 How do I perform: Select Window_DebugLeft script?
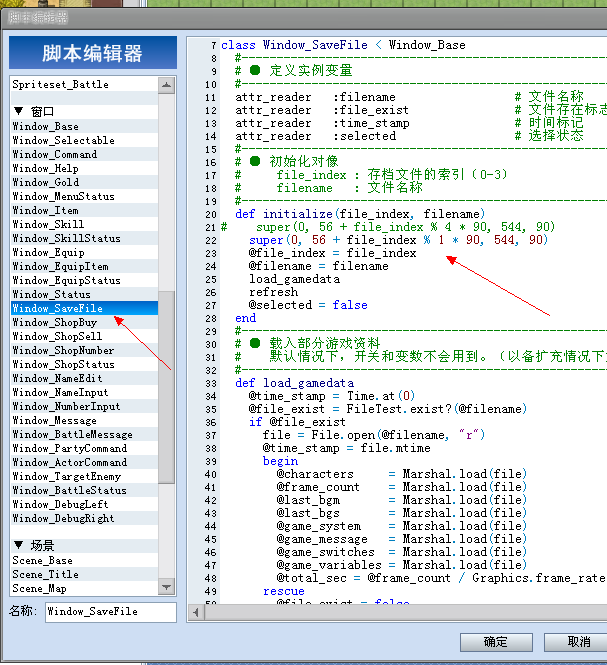84,504
